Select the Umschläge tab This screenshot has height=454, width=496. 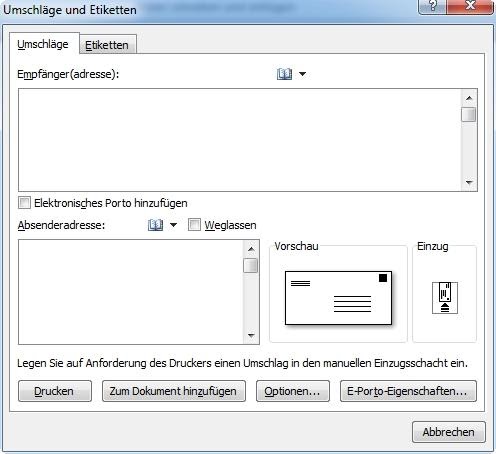[x=43, y=44]
